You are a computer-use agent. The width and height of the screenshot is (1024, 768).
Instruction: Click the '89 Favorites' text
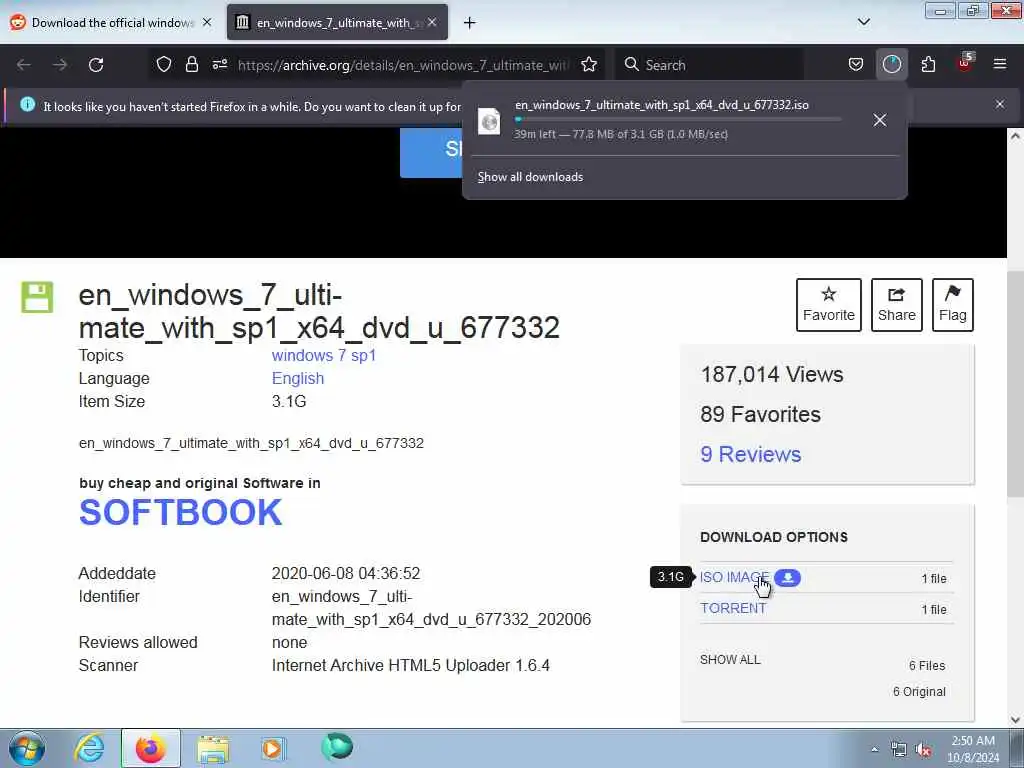760,414
